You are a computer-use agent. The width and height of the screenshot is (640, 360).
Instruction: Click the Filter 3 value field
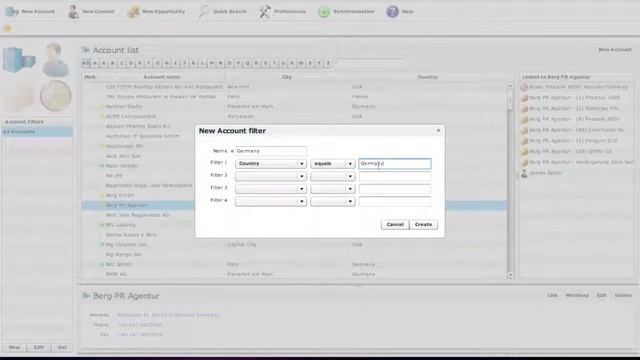(x=395, y=189)
